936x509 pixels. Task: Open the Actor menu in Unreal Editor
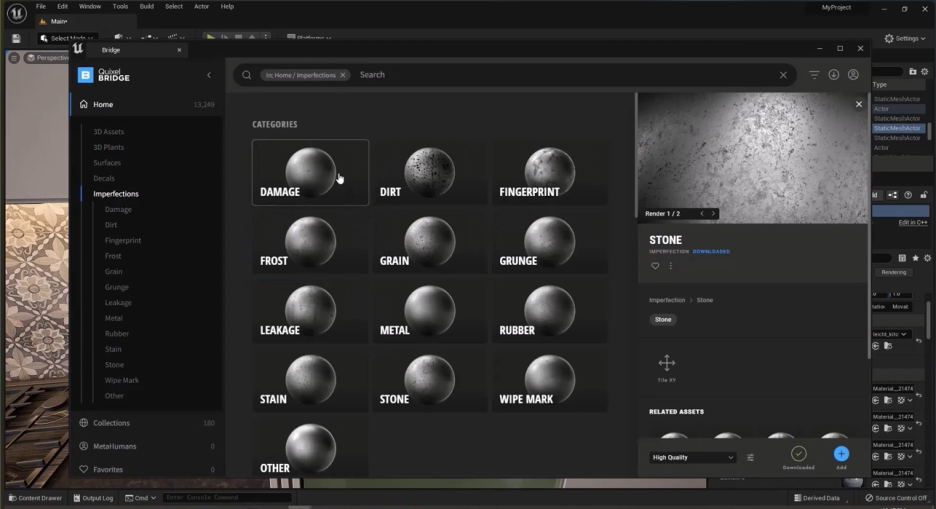click(x=202, y=7)
